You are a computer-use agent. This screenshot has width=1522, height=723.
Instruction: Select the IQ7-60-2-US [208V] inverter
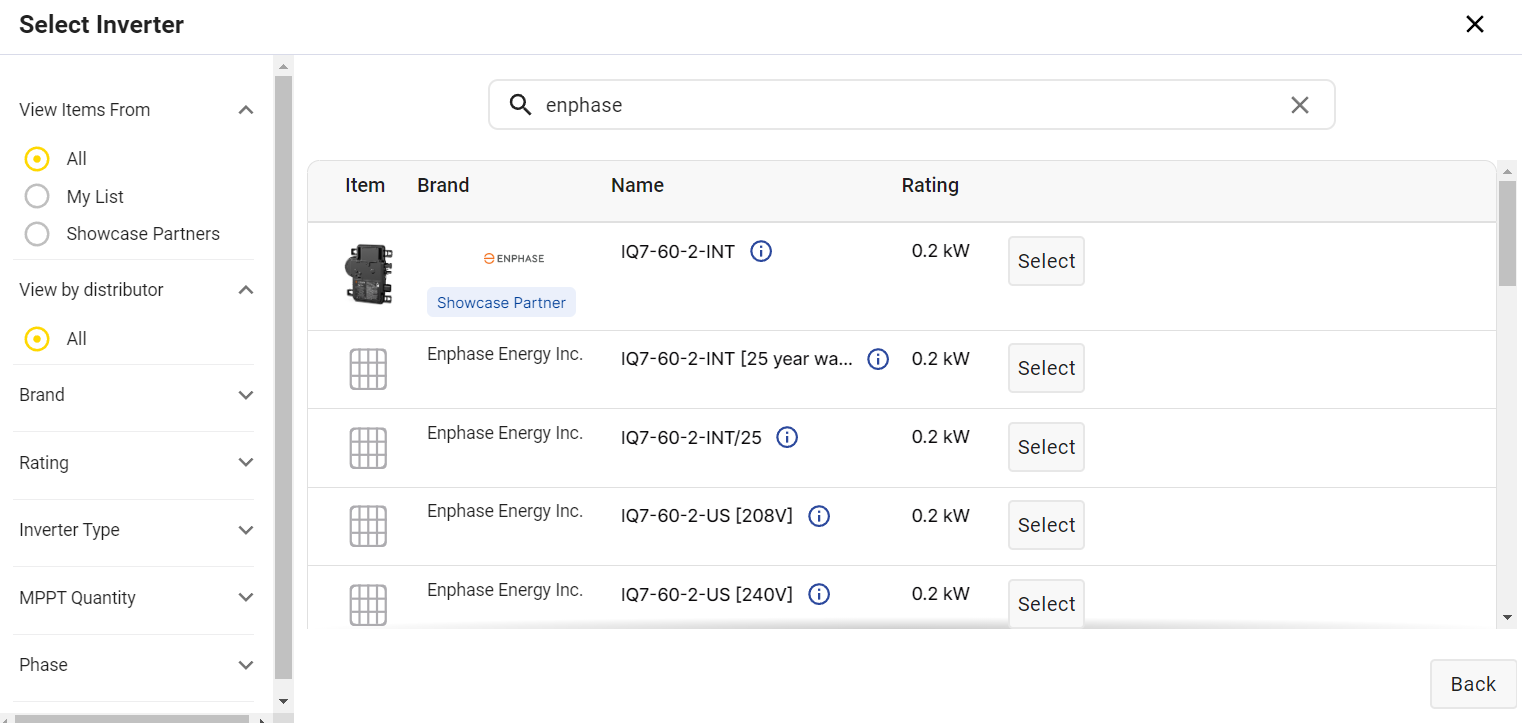1046,525
